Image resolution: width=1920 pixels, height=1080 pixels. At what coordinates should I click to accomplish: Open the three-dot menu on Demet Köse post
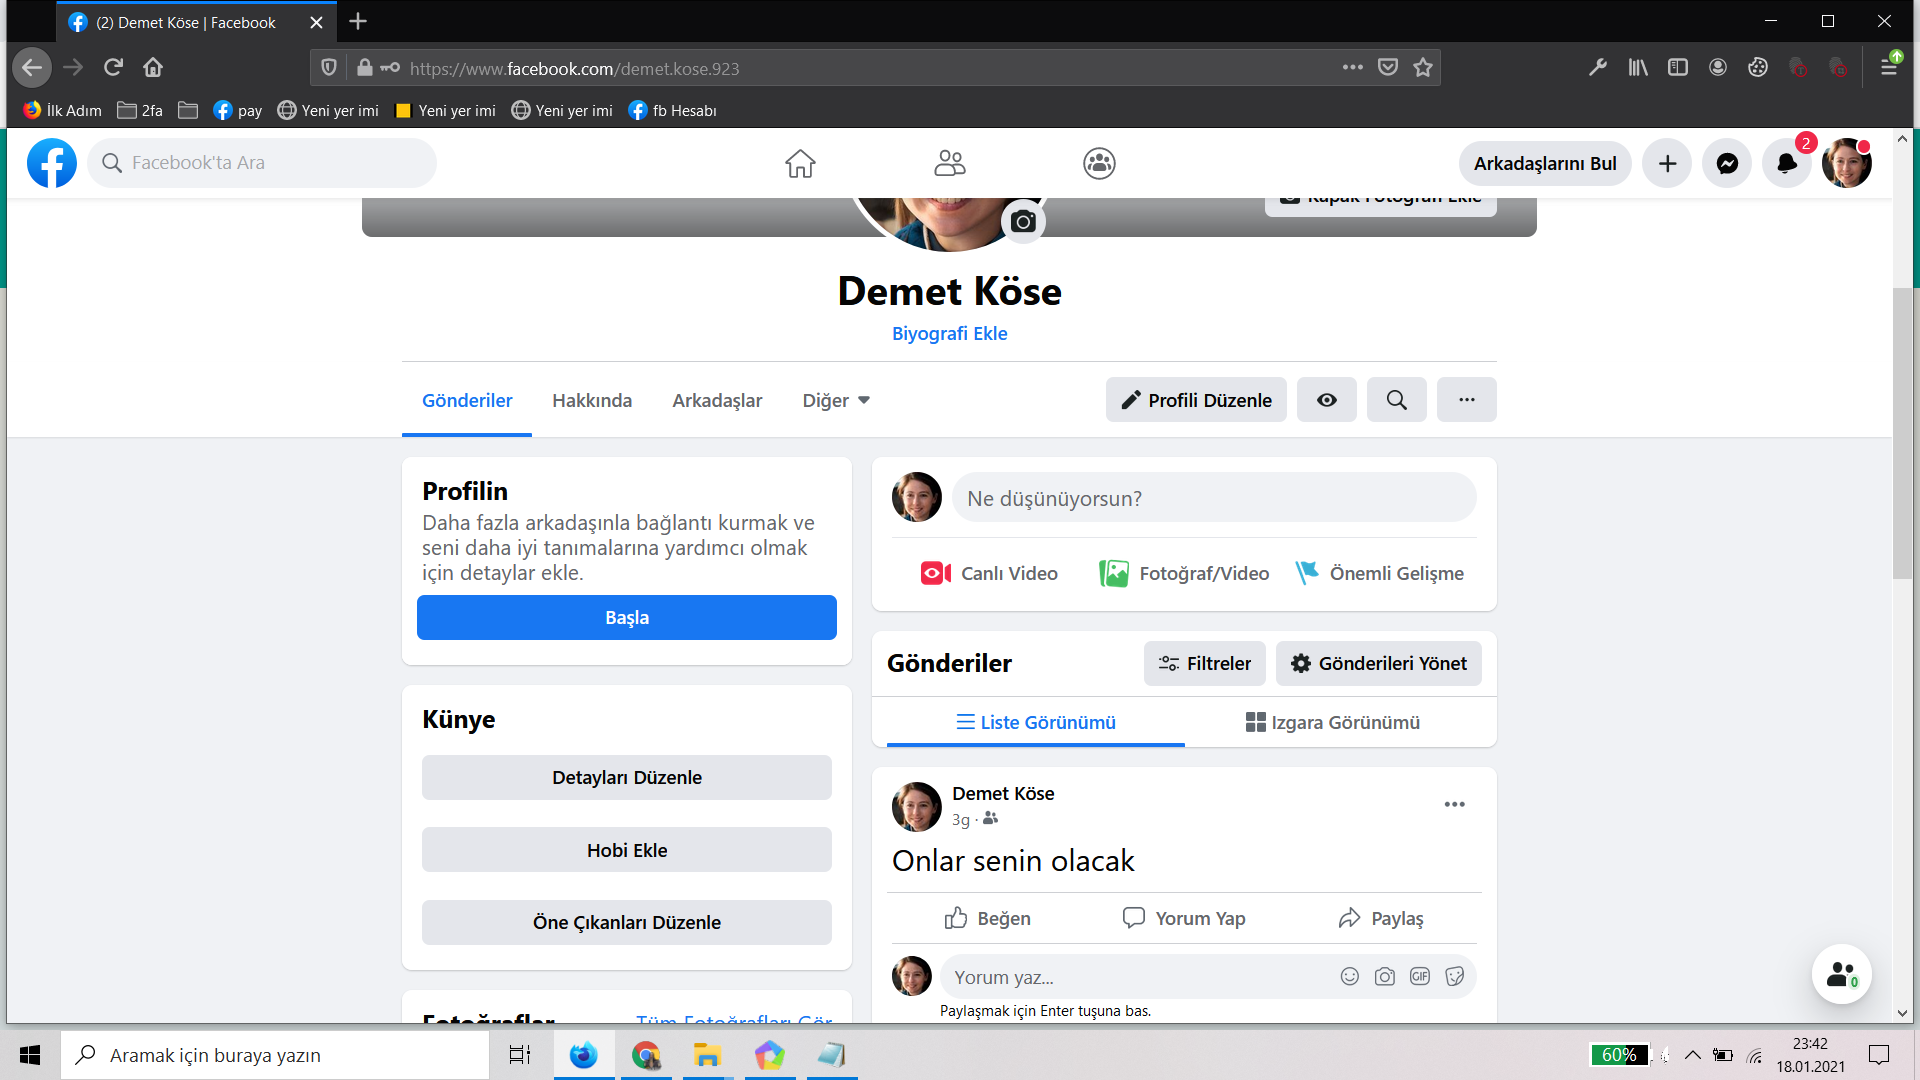[1455, 804]
